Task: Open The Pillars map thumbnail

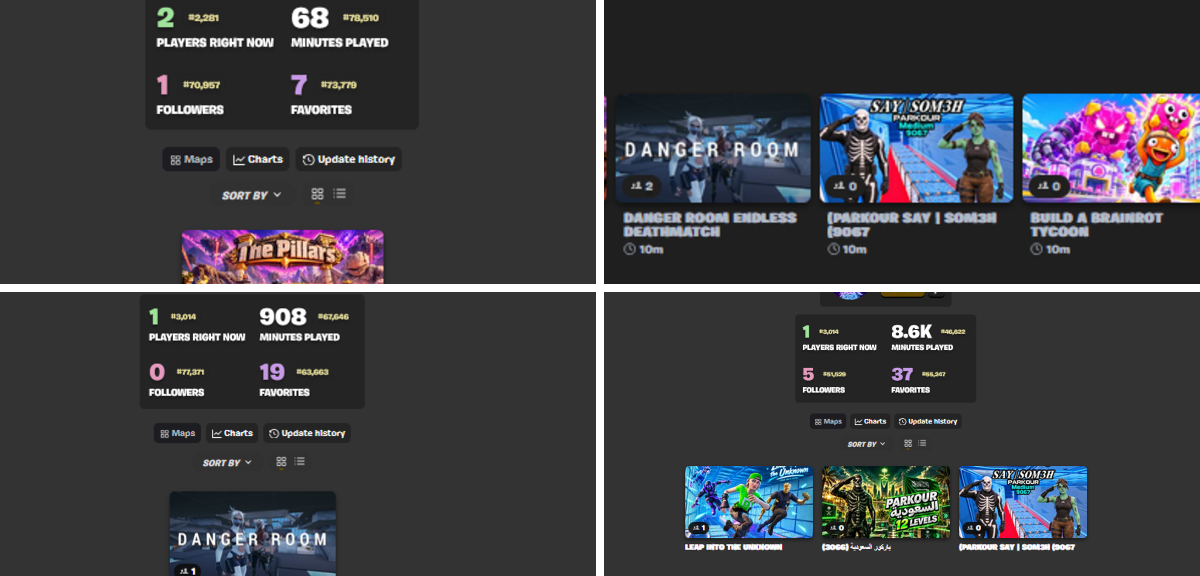Action: pos(283,256)
